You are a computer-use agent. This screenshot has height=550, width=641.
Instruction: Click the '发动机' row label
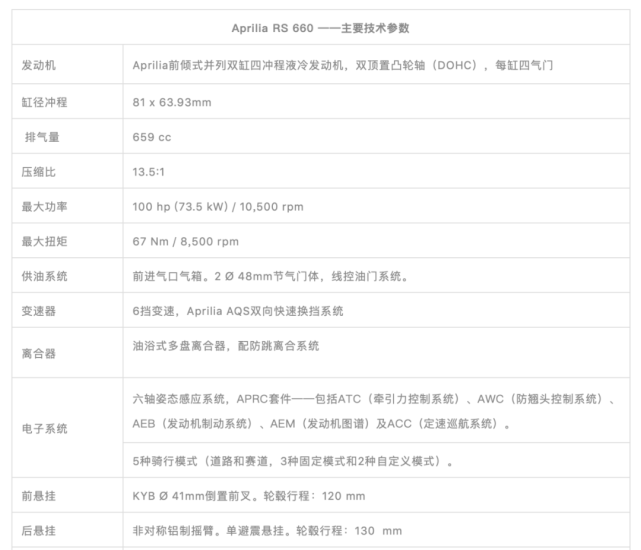tap(39, 65)
